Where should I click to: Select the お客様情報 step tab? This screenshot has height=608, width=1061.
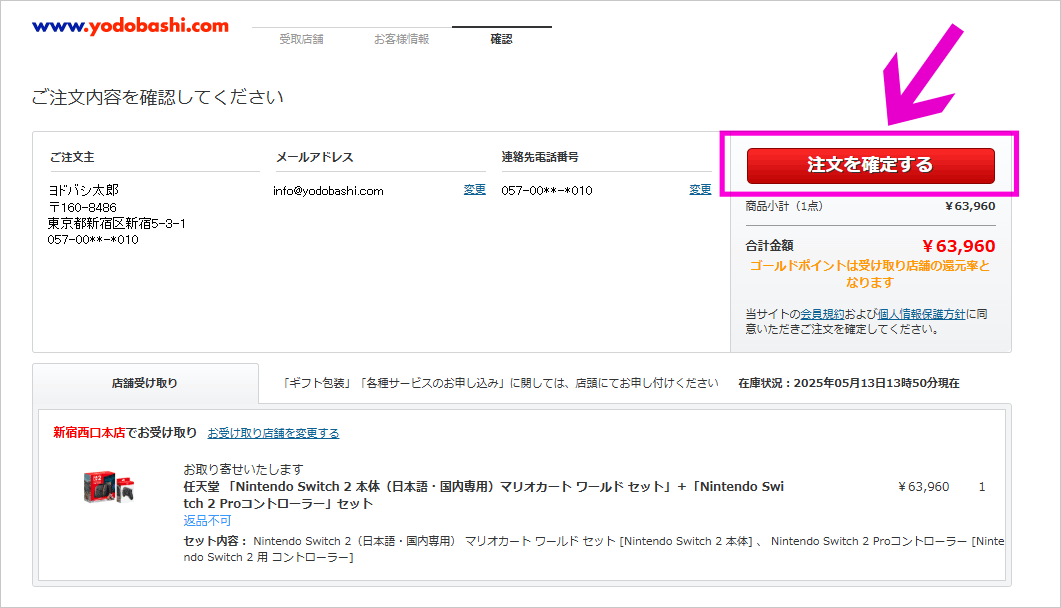[x=401, y=39]
